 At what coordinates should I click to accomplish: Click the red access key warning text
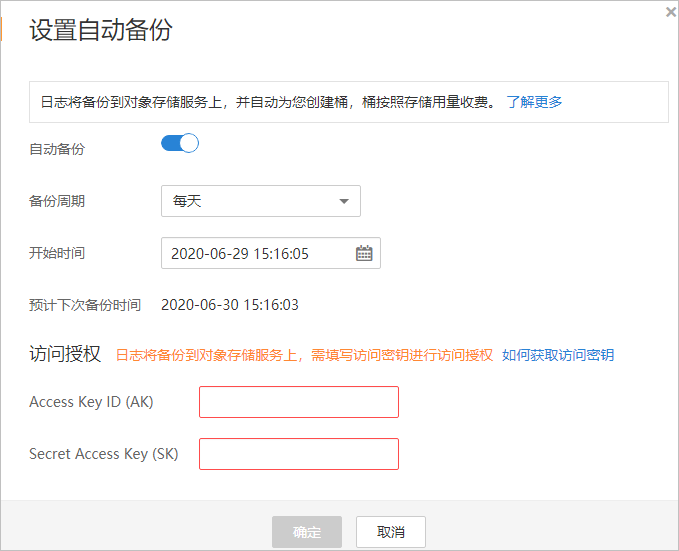[x=304, y=355]
